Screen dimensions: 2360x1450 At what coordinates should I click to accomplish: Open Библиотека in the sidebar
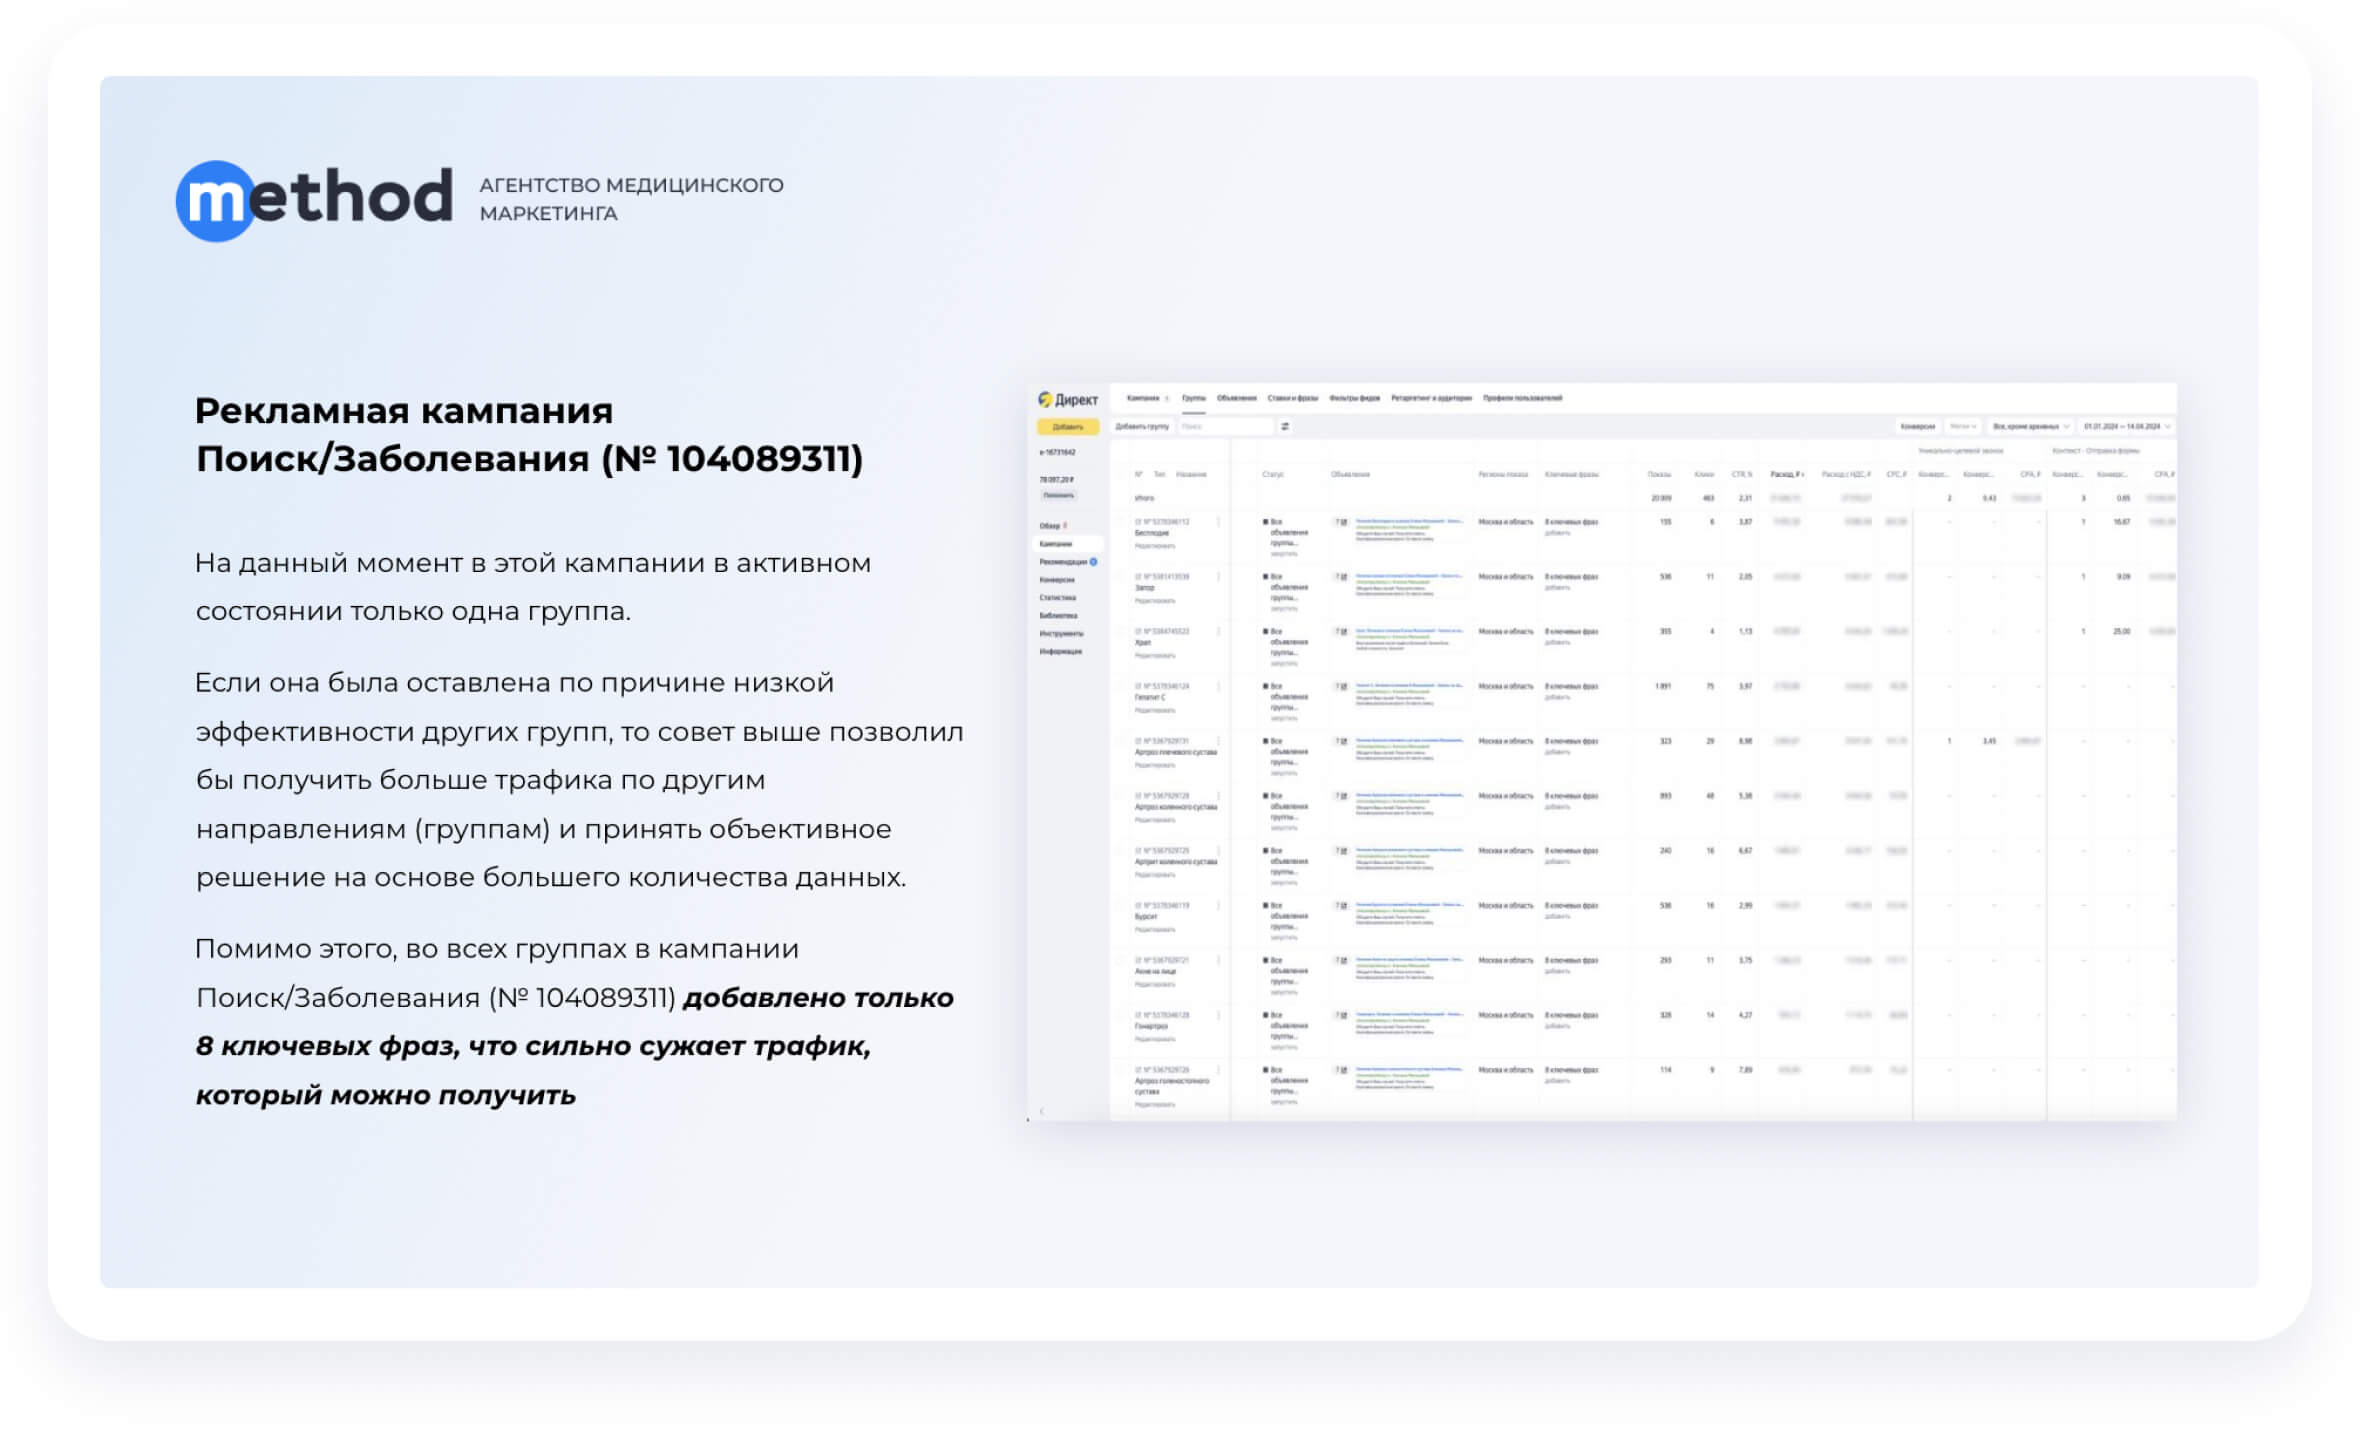(x=1058, y=616)
